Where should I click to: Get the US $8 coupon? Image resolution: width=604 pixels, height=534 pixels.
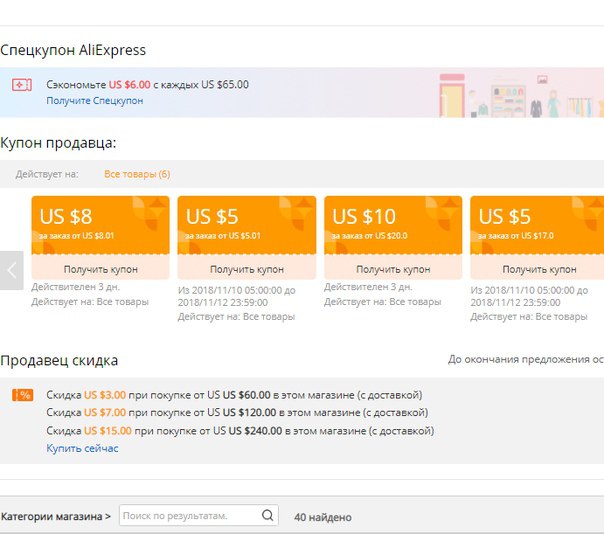click(101, 269)
